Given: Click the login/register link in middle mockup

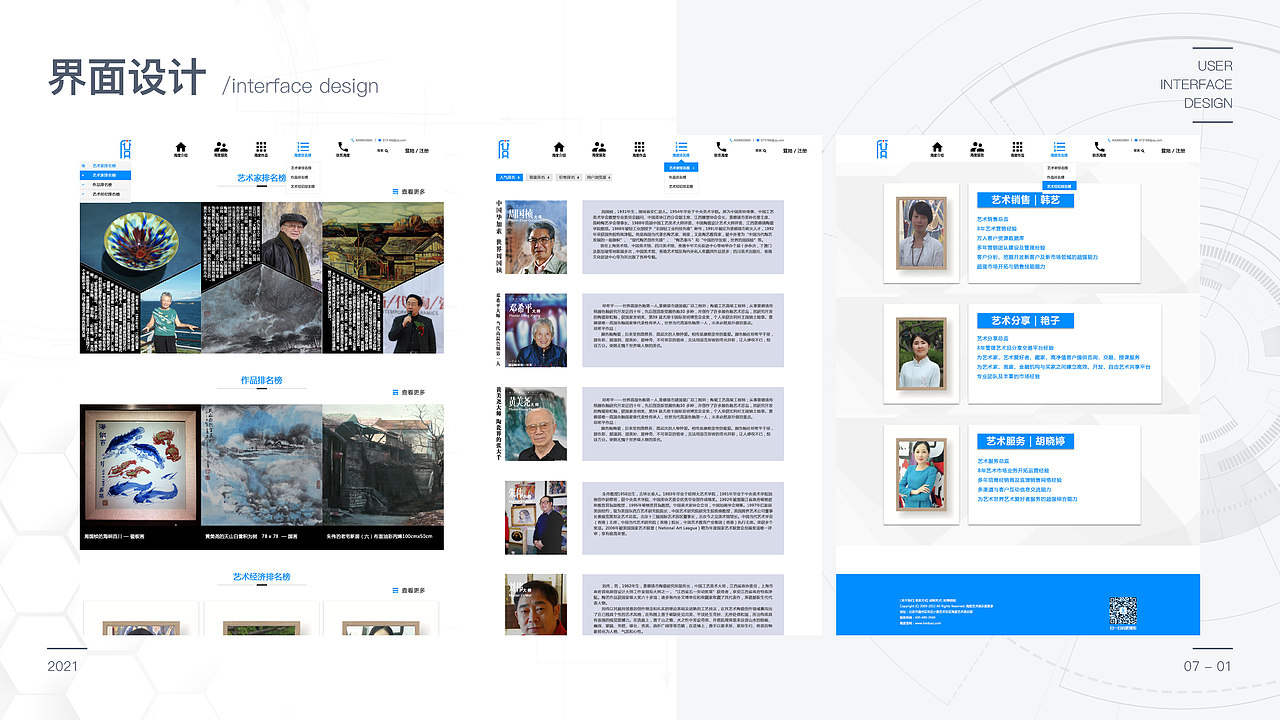Looking at the screenshot, I should coord(795,151).
